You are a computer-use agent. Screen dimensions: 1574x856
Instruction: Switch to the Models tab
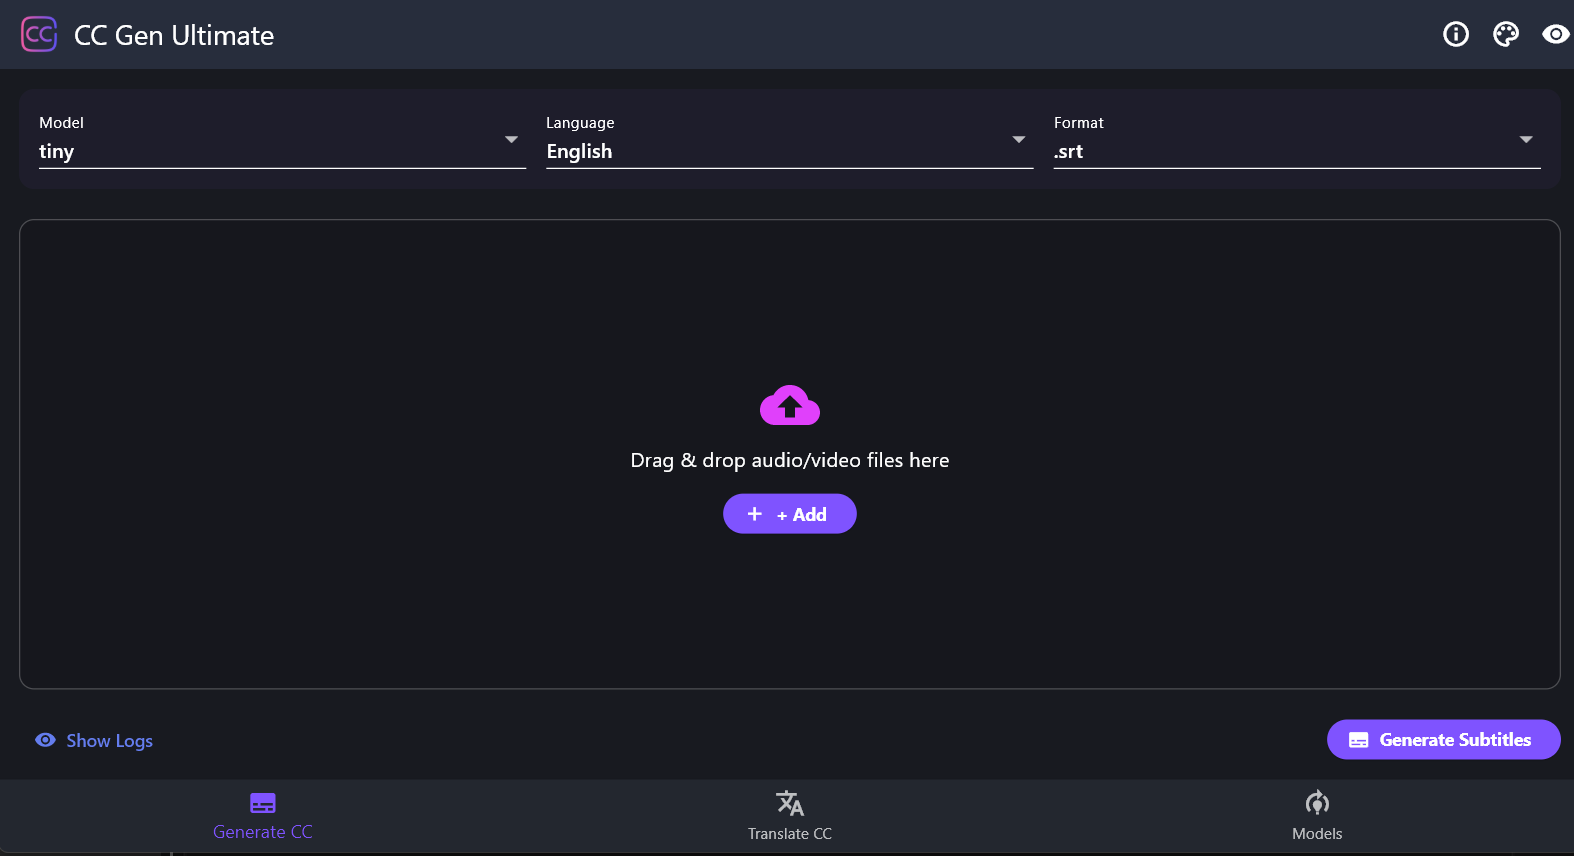click(x=1317, y=817)
